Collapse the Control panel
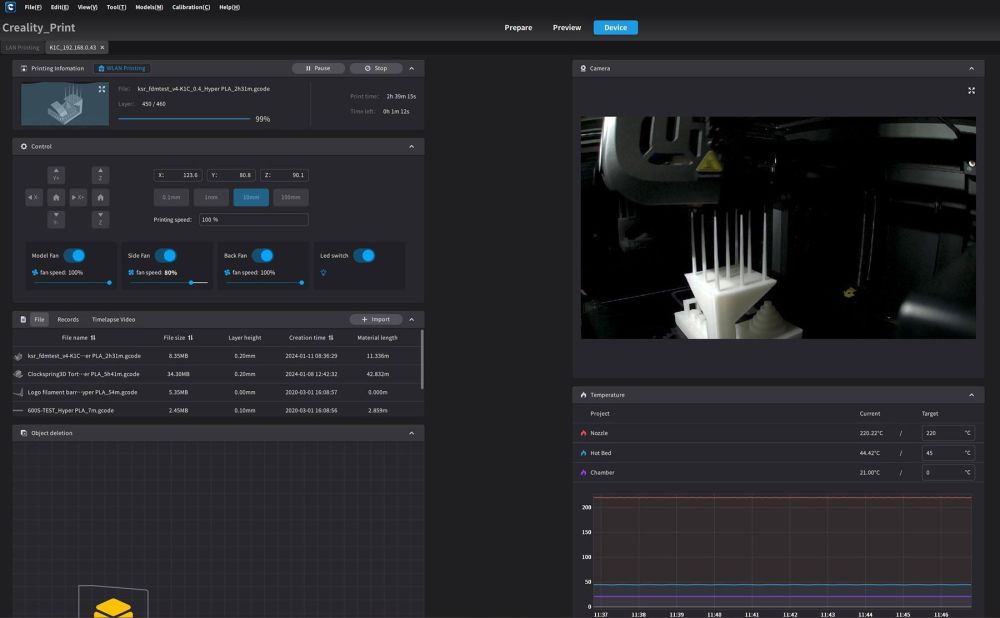Screen dimensions: 1000x618 tap(411, 146)
